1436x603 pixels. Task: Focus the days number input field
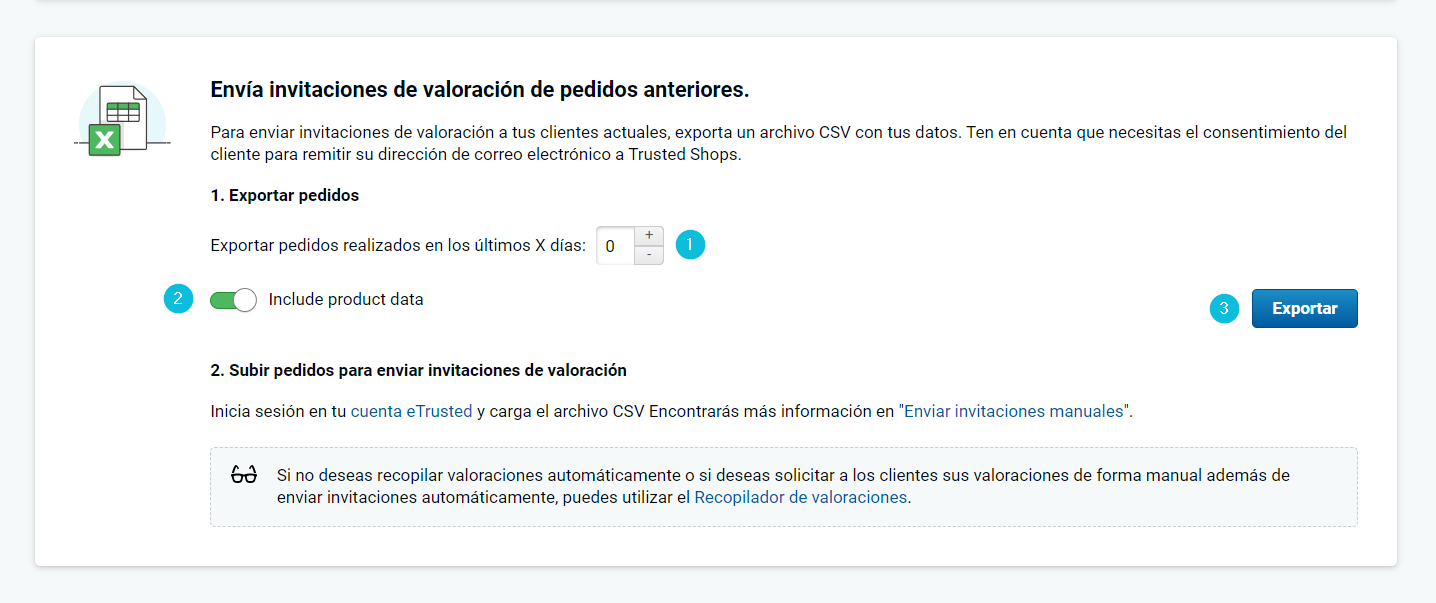pos(615,246)
